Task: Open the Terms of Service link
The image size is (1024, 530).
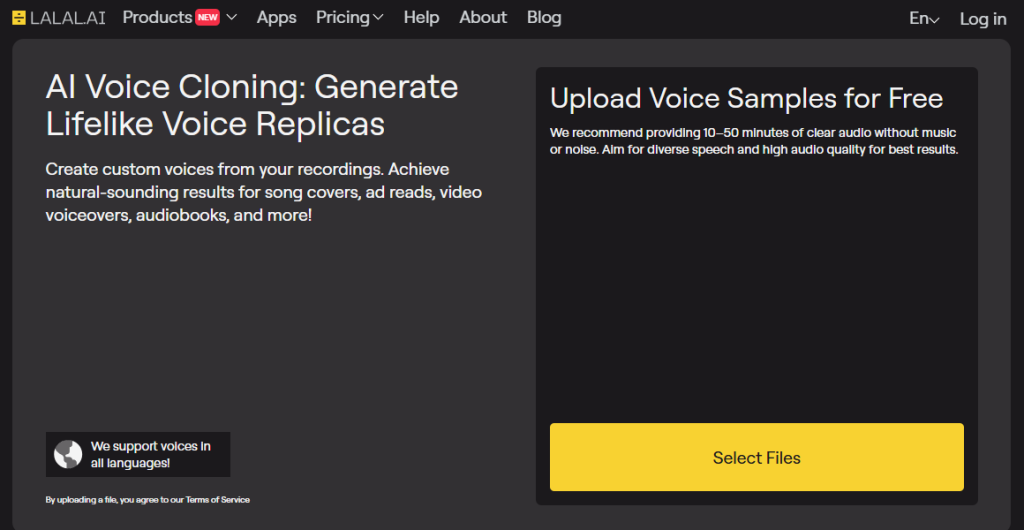Action: pos(217,500)
